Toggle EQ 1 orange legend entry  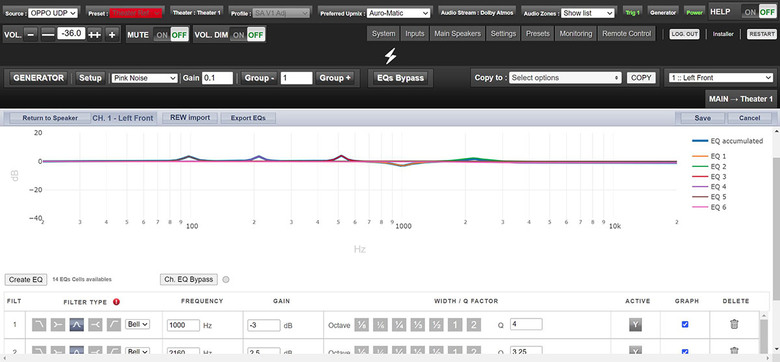pos(709,157)
